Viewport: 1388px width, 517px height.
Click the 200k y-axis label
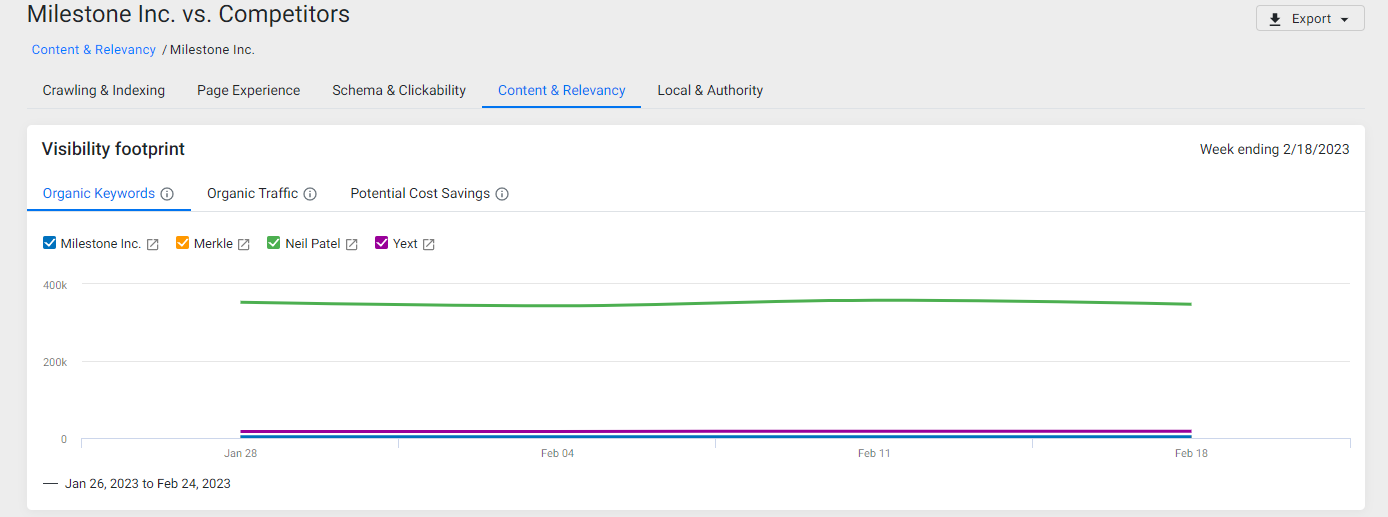(x=55, y=362)
